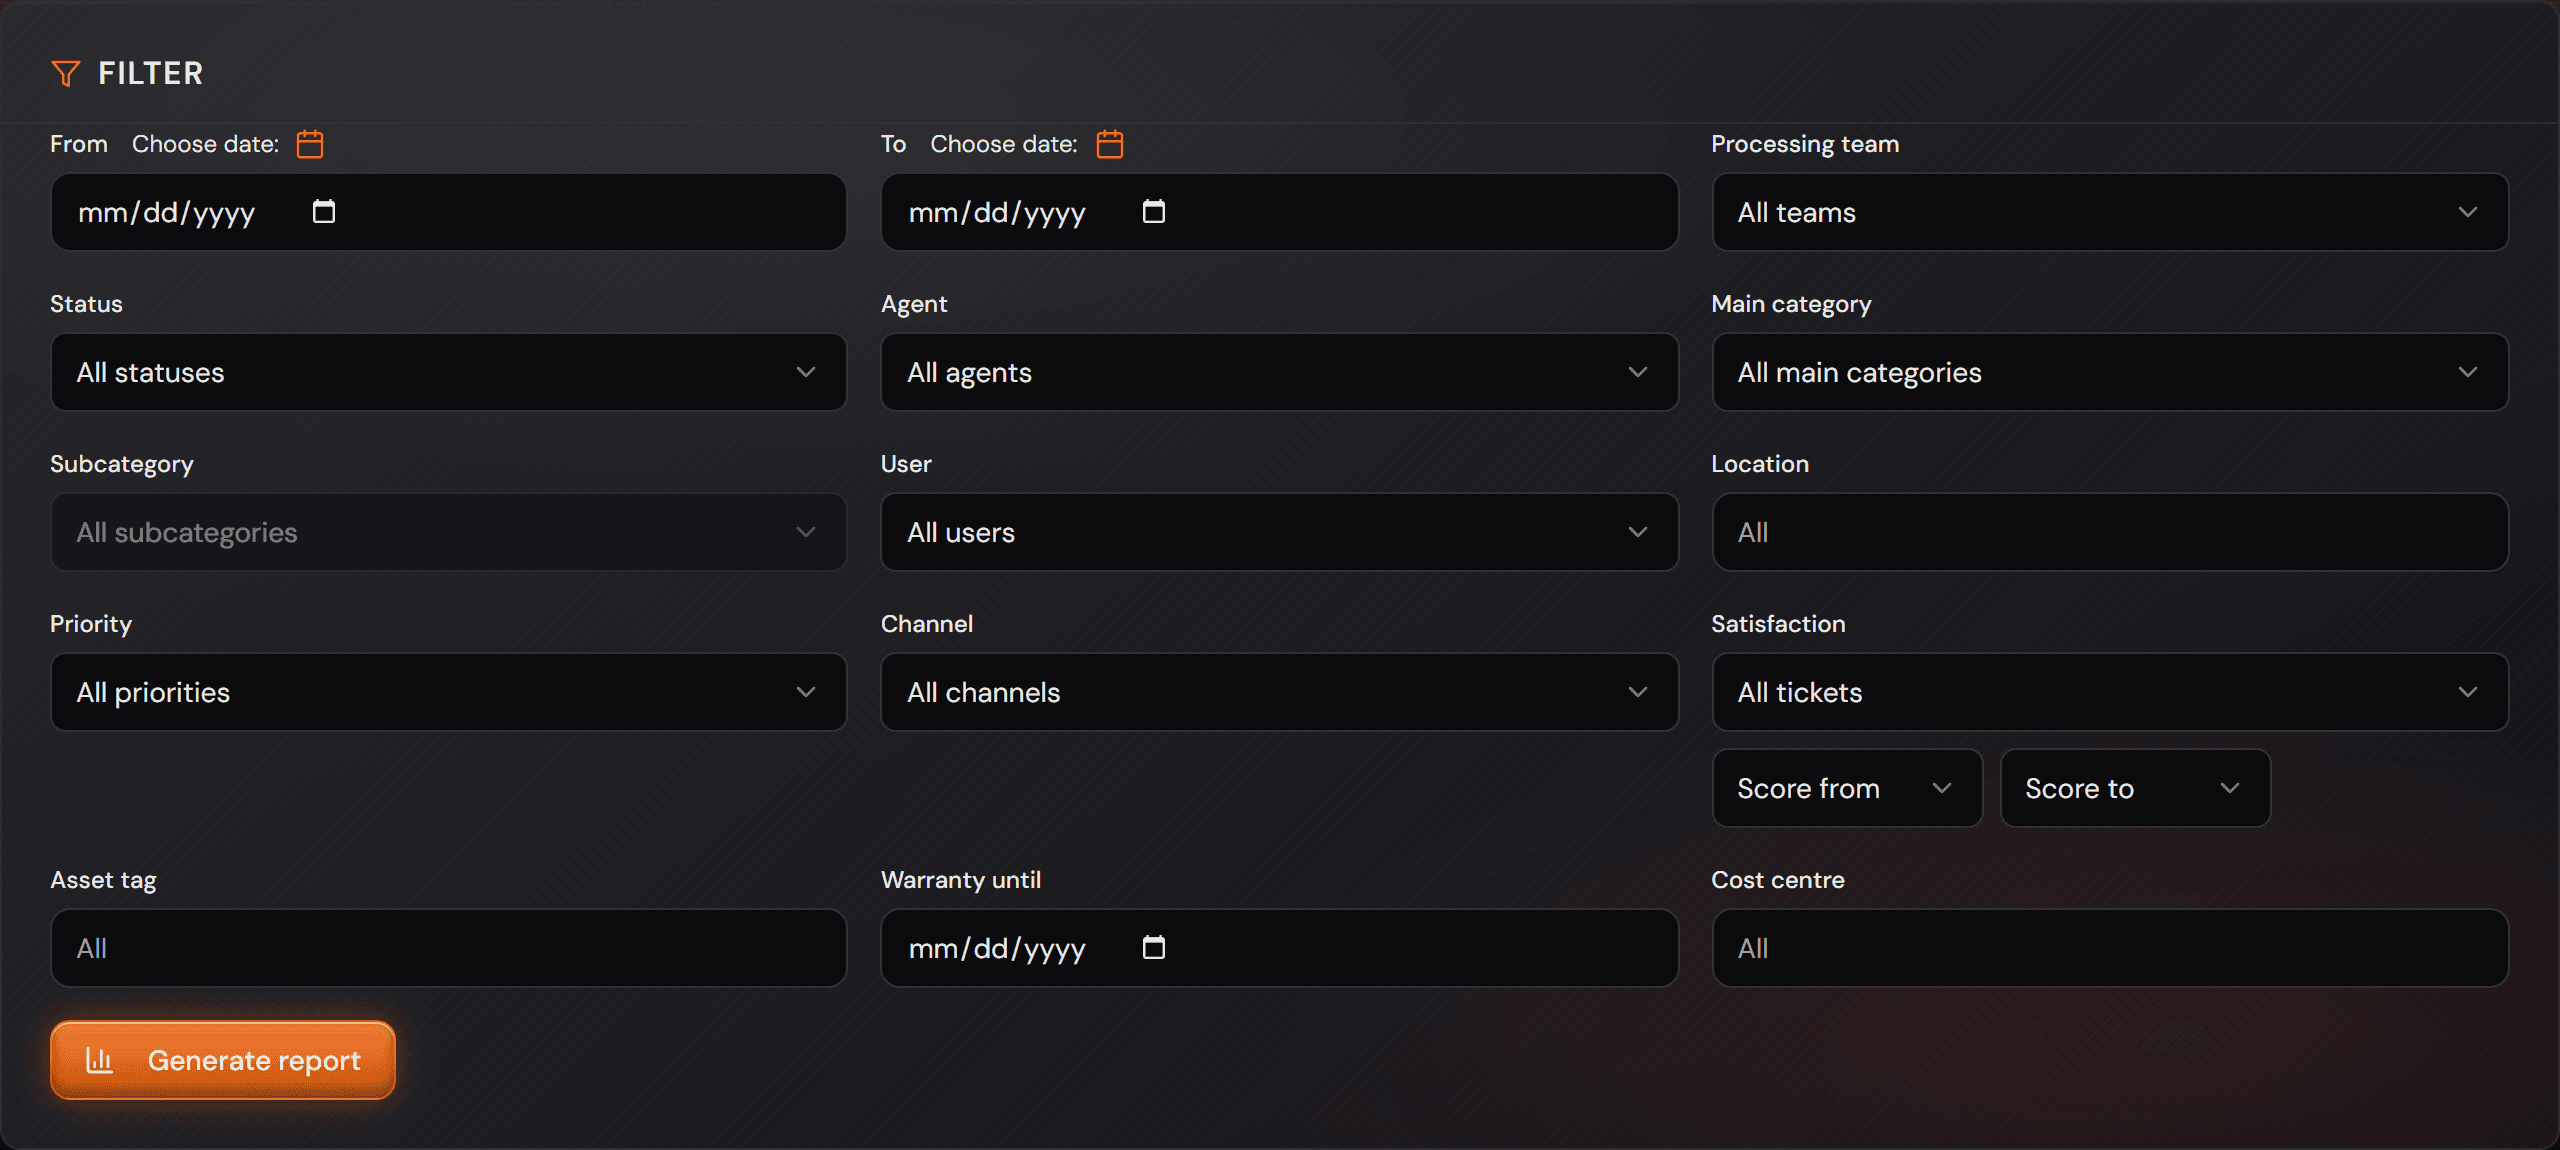Click into the Asset tag field
The height and width of the screenshot is (1150, 2560).
pos(449,948)
